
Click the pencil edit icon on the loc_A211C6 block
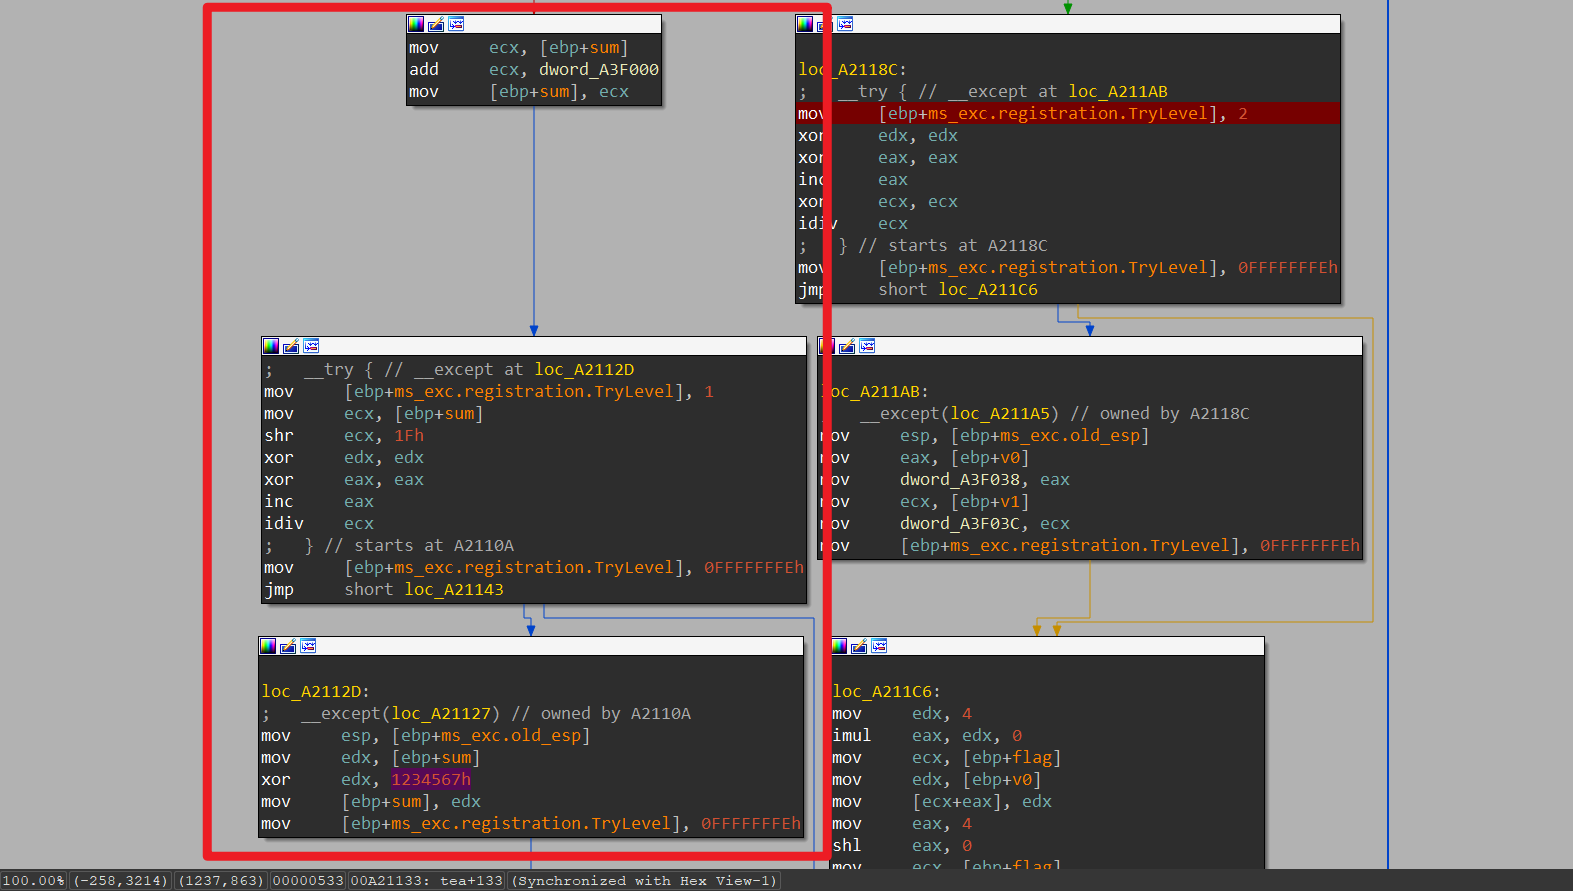pos(859,646)
